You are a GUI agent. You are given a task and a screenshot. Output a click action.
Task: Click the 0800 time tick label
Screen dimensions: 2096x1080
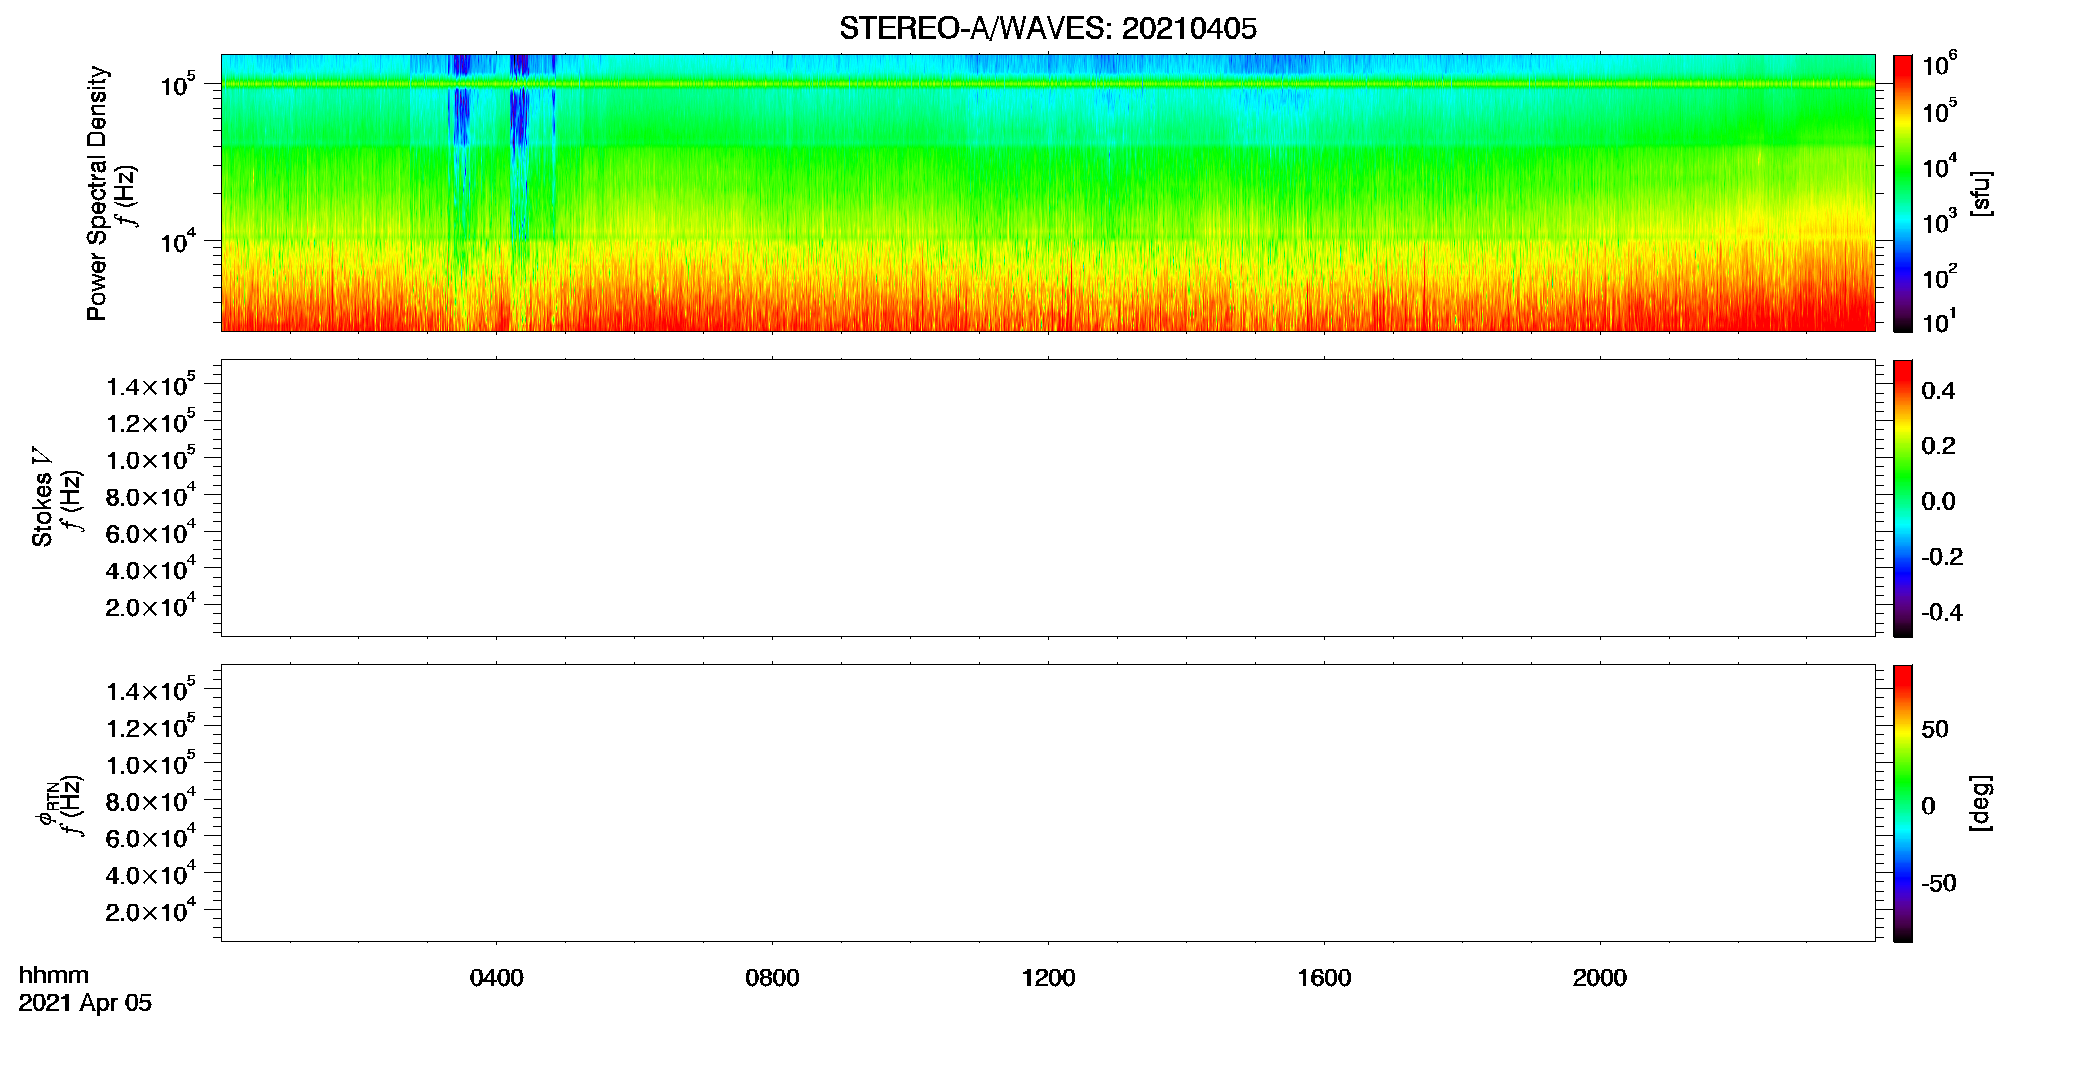(772, 978)
